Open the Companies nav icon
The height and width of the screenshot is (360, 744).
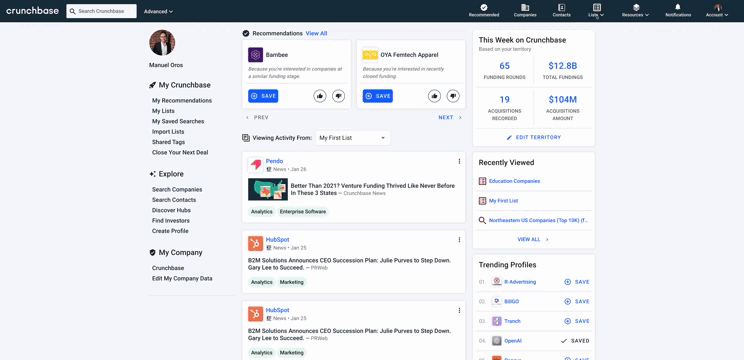525,10
